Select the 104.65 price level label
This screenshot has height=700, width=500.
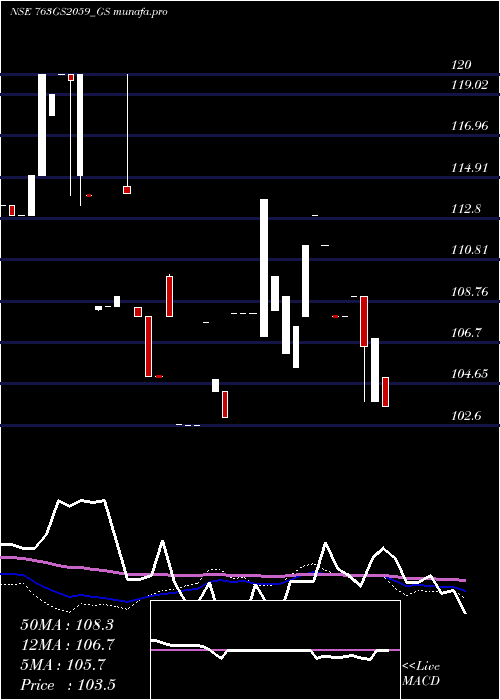click(x=469, y=374)
